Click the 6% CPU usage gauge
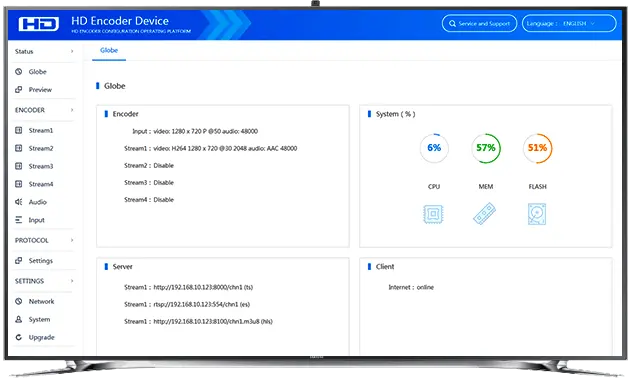 click(434, 148)
